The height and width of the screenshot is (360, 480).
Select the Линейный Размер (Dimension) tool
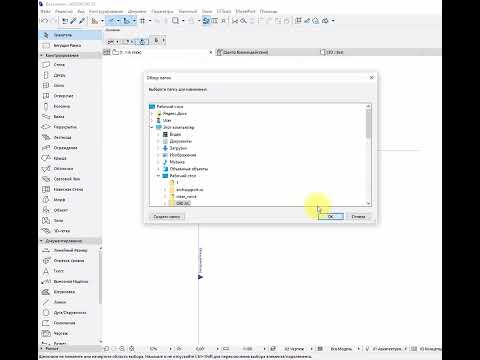(69, 250)
